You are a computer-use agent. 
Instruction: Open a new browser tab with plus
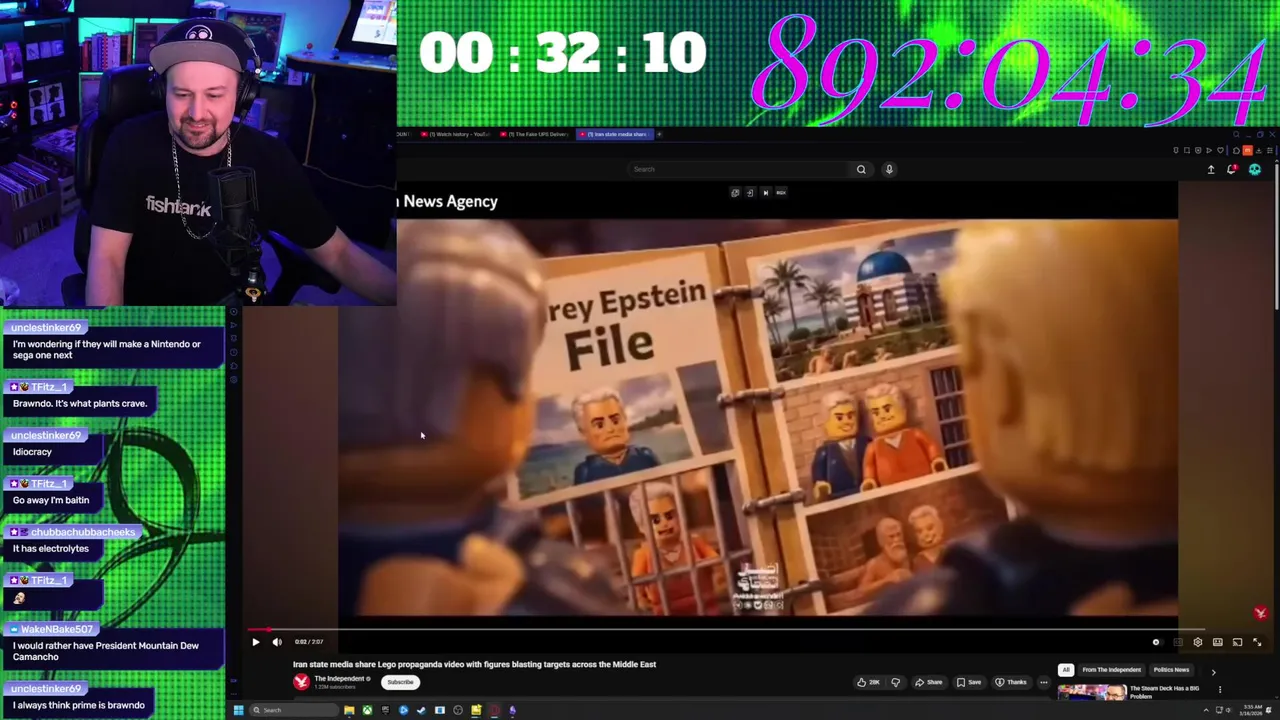point(659,134)
